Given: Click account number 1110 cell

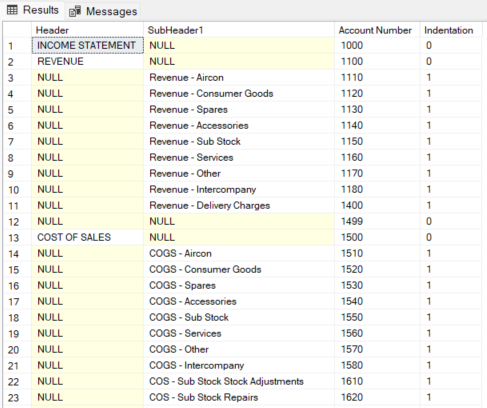Looking at the screenshot, I should (377, 77).
